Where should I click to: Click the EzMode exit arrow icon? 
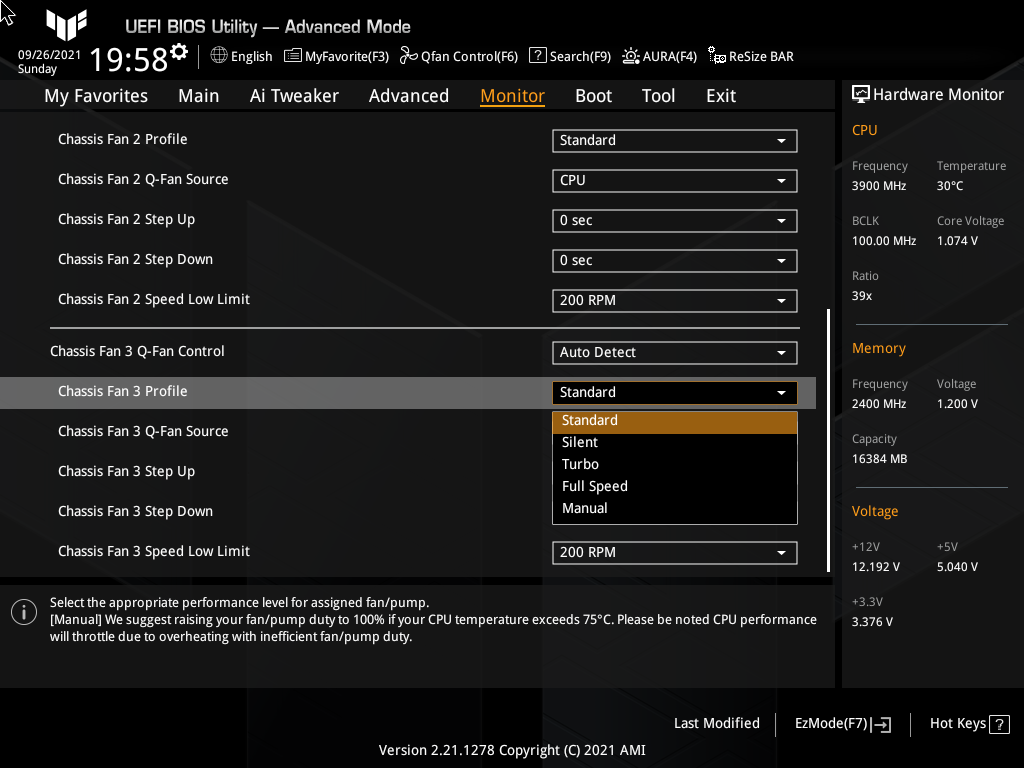(881, 724)
